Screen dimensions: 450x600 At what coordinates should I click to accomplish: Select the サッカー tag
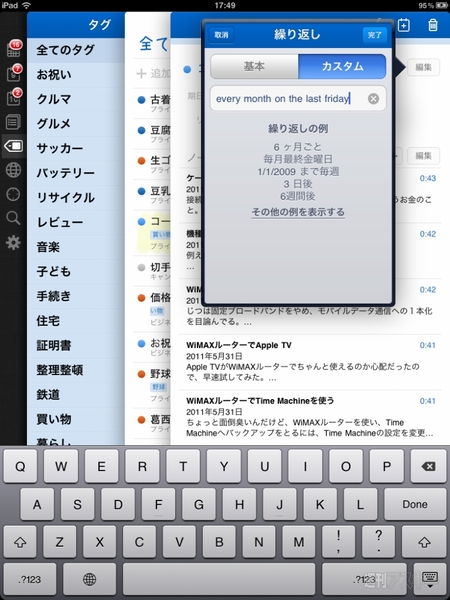point(76,148)
